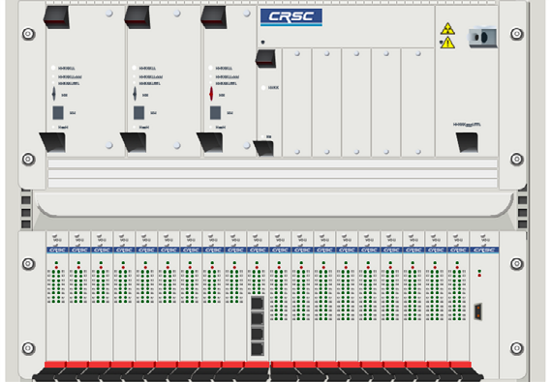Select the first blank filler panel beside the narrow module

297,102
